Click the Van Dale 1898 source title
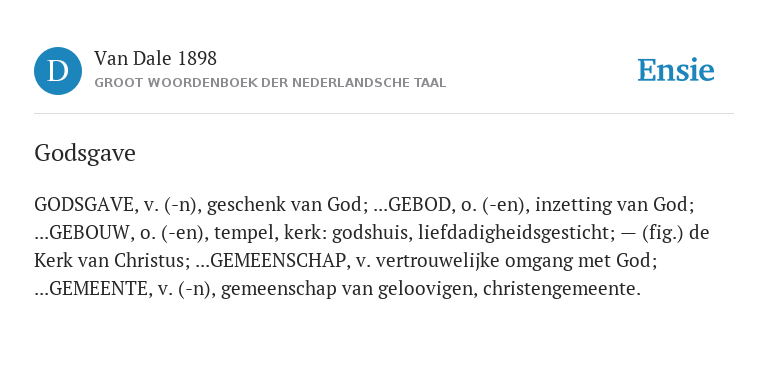Image resolution: width=768 pixels, height=384 pixels. [x=155, y=59]
